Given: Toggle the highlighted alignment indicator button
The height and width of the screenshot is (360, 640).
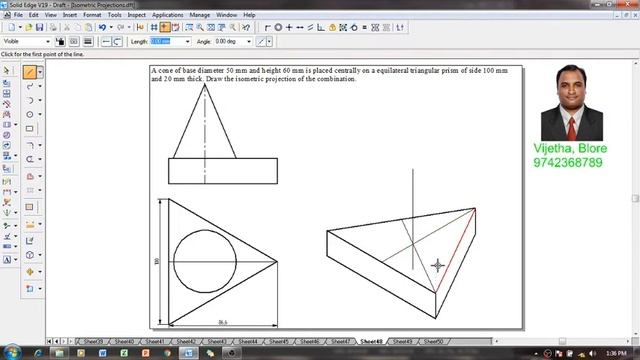Looking at the screenshot, I should coord(165,28).
